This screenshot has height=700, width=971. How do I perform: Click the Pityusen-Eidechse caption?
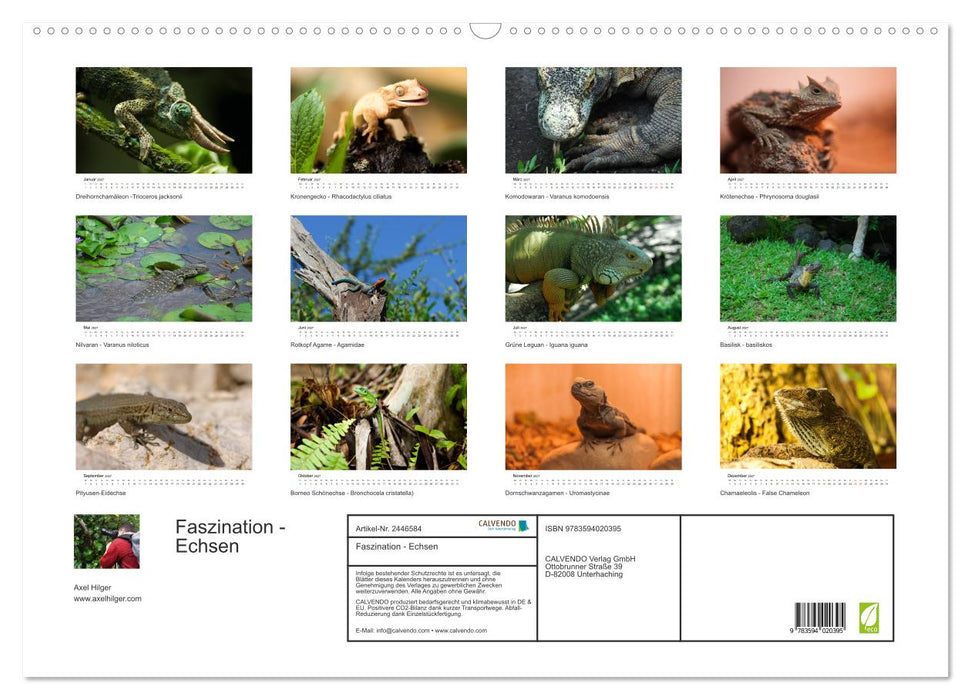tap(101, 493)
